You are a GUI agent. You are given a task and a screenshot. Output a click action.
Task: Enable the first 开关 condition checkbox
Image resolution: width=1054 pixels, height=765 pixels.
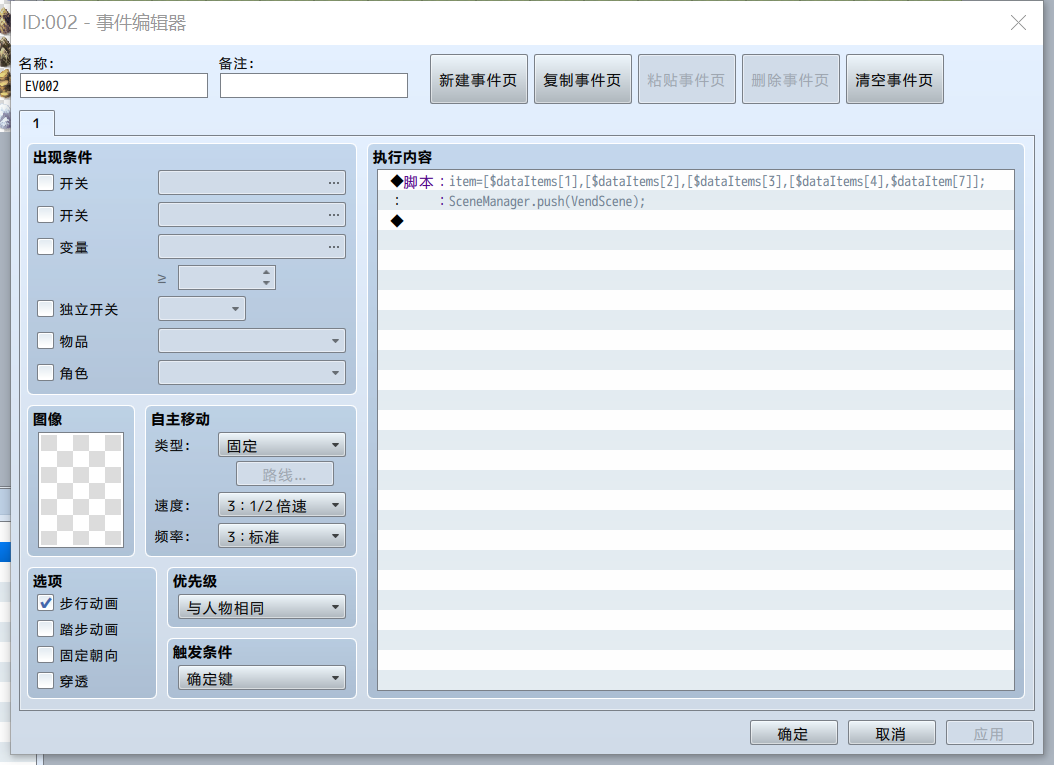(45, 182)
